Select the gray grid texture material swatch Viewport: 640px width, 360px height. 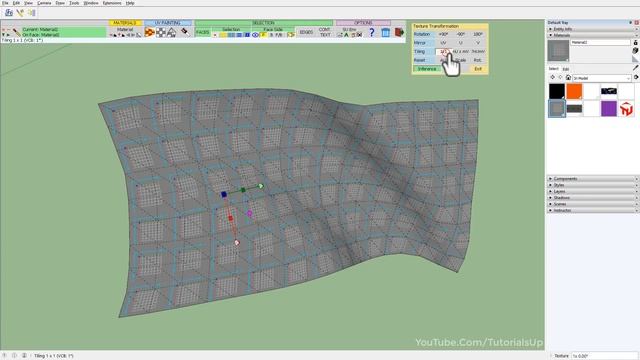point(557,109)
